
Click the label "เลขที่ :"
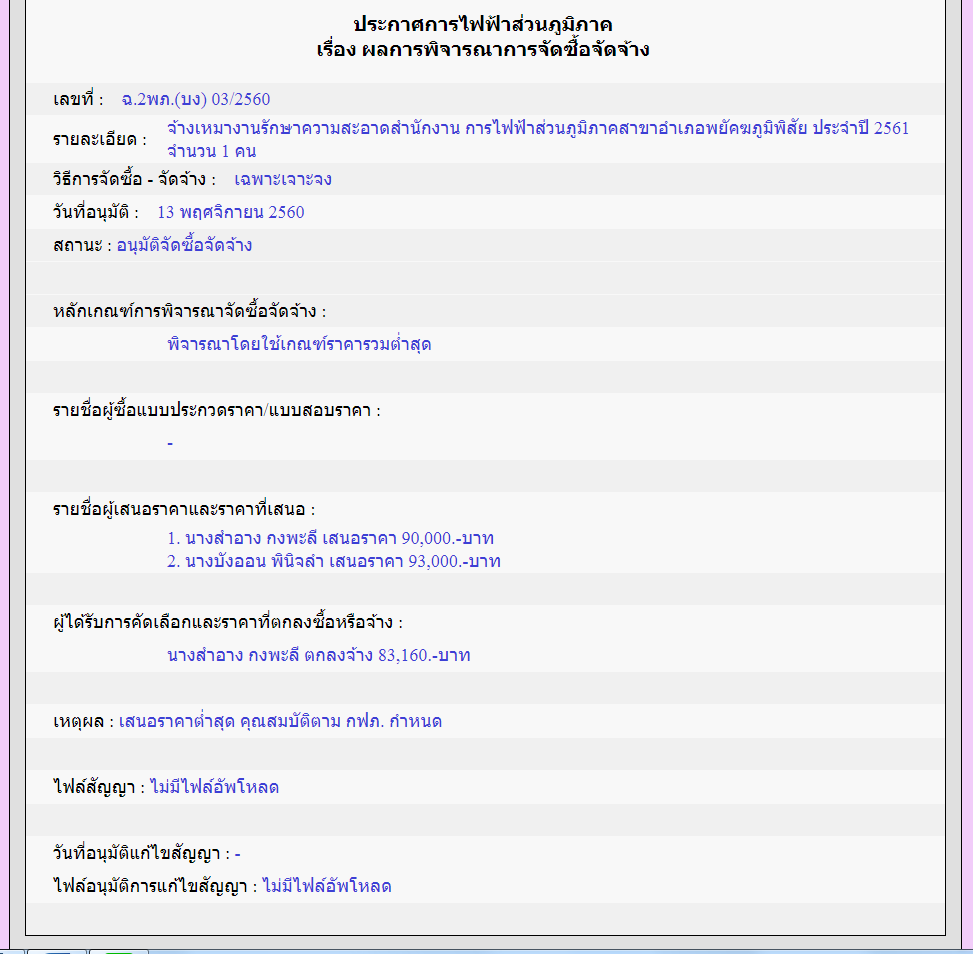click(x=78, y=99)
